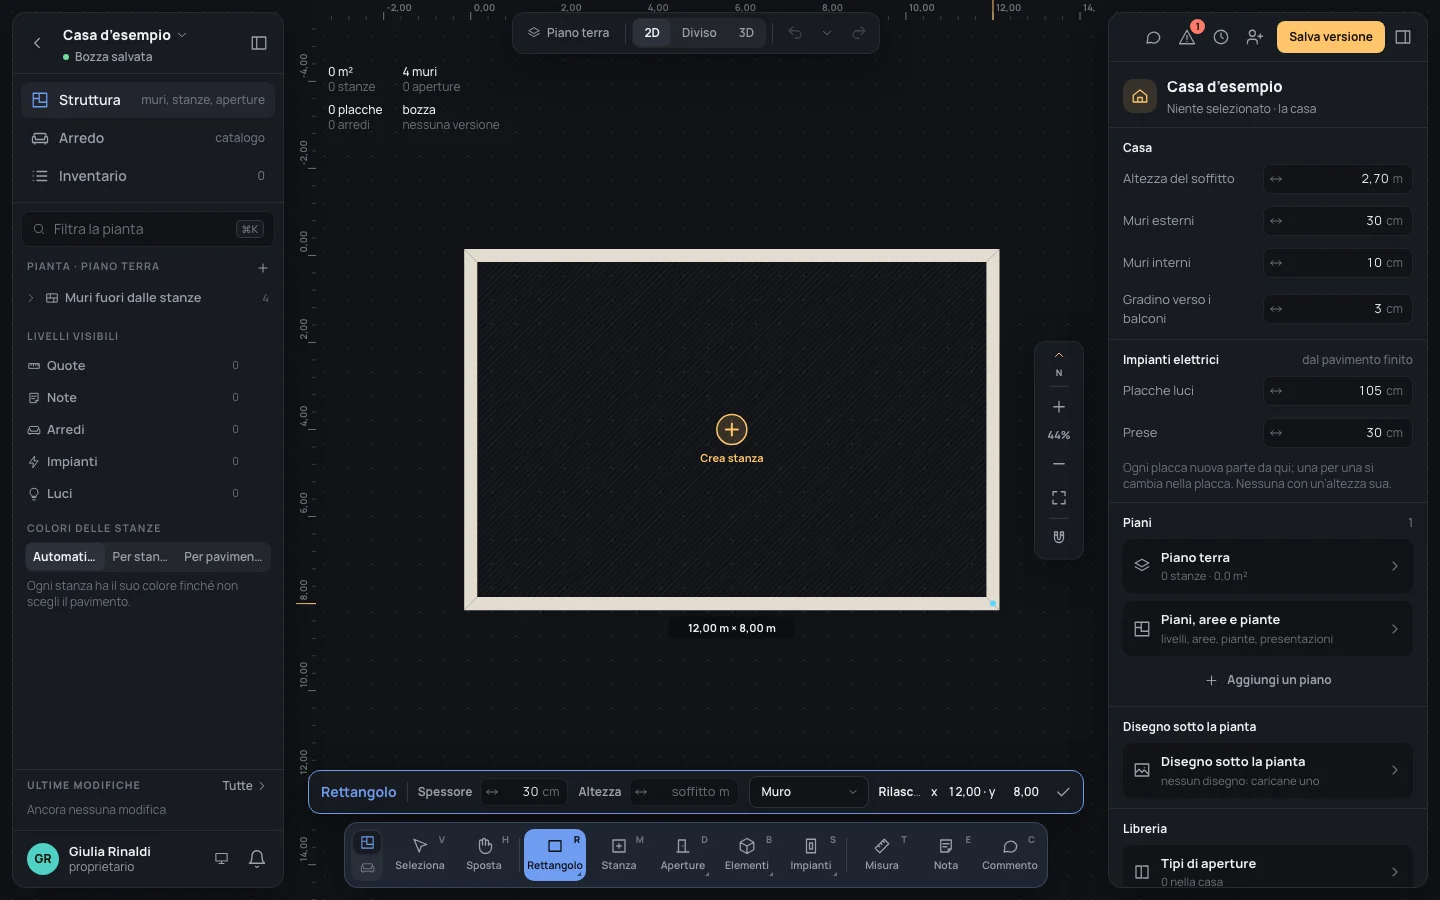Open the version history clock icon
The width and height of the screenshot is (1440, 900).
1221,37
